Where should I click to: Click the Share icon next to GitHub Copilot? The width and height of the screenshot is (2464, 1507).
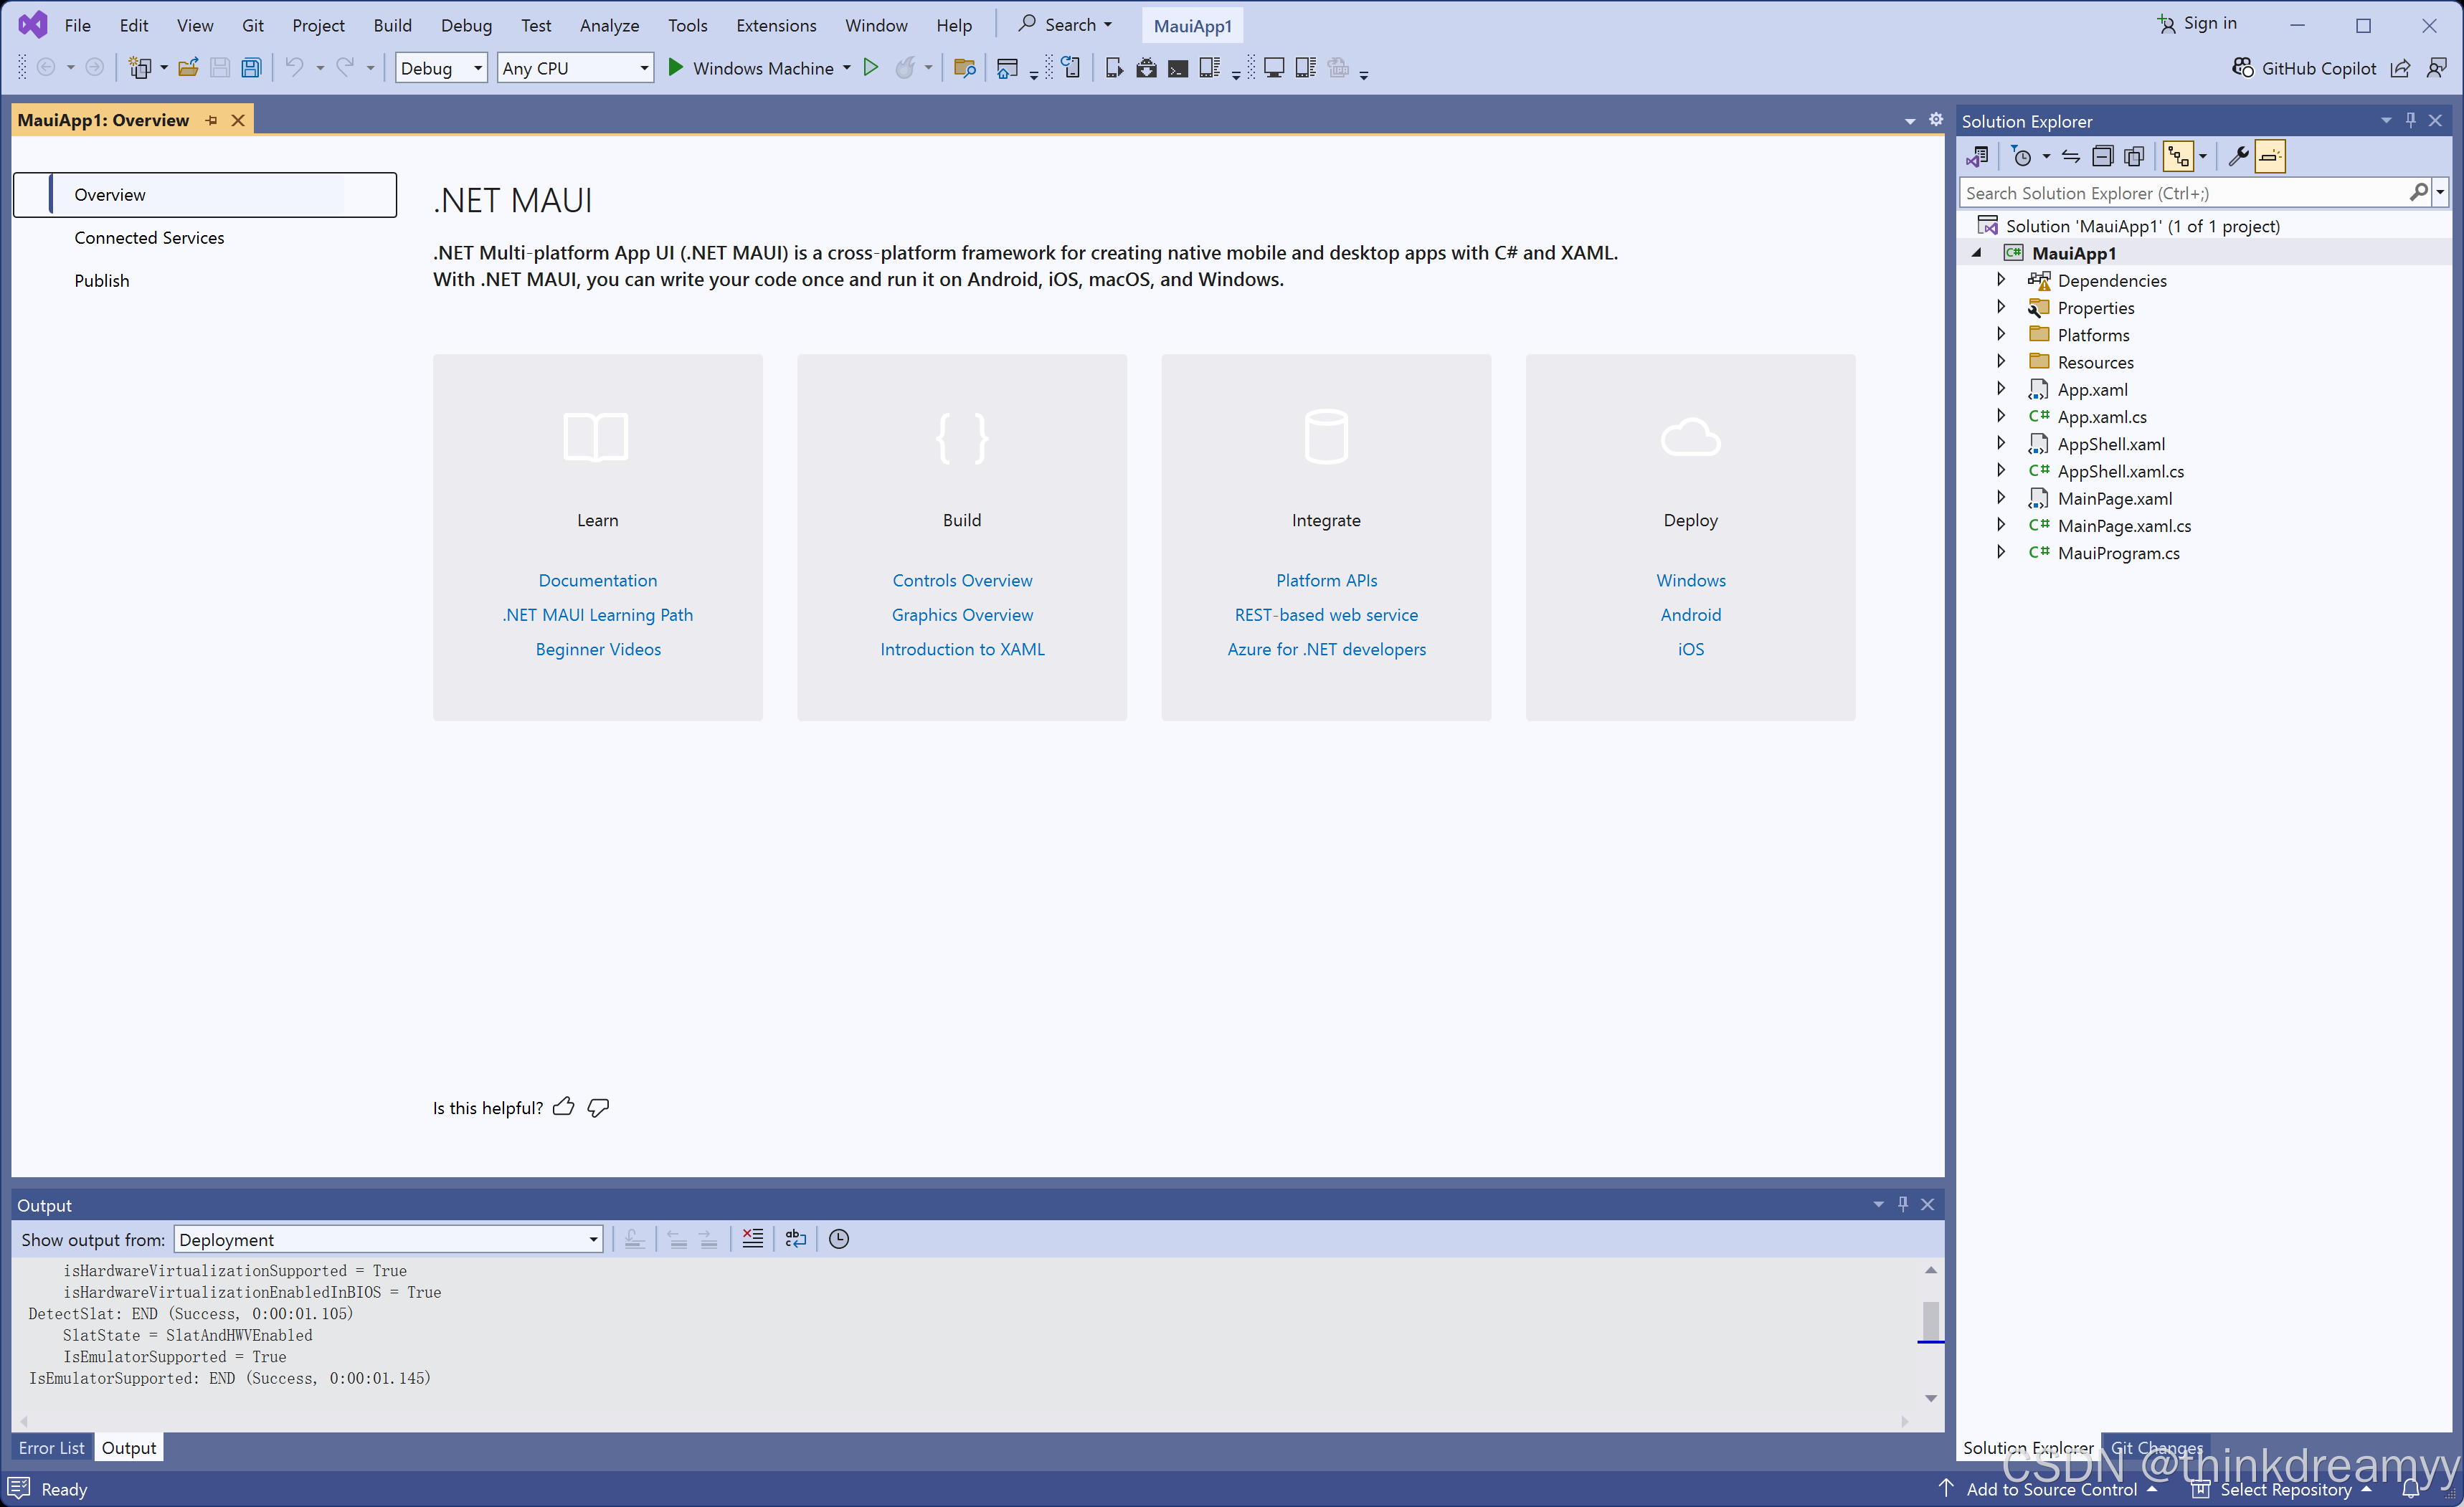[x=2400, y=68]
